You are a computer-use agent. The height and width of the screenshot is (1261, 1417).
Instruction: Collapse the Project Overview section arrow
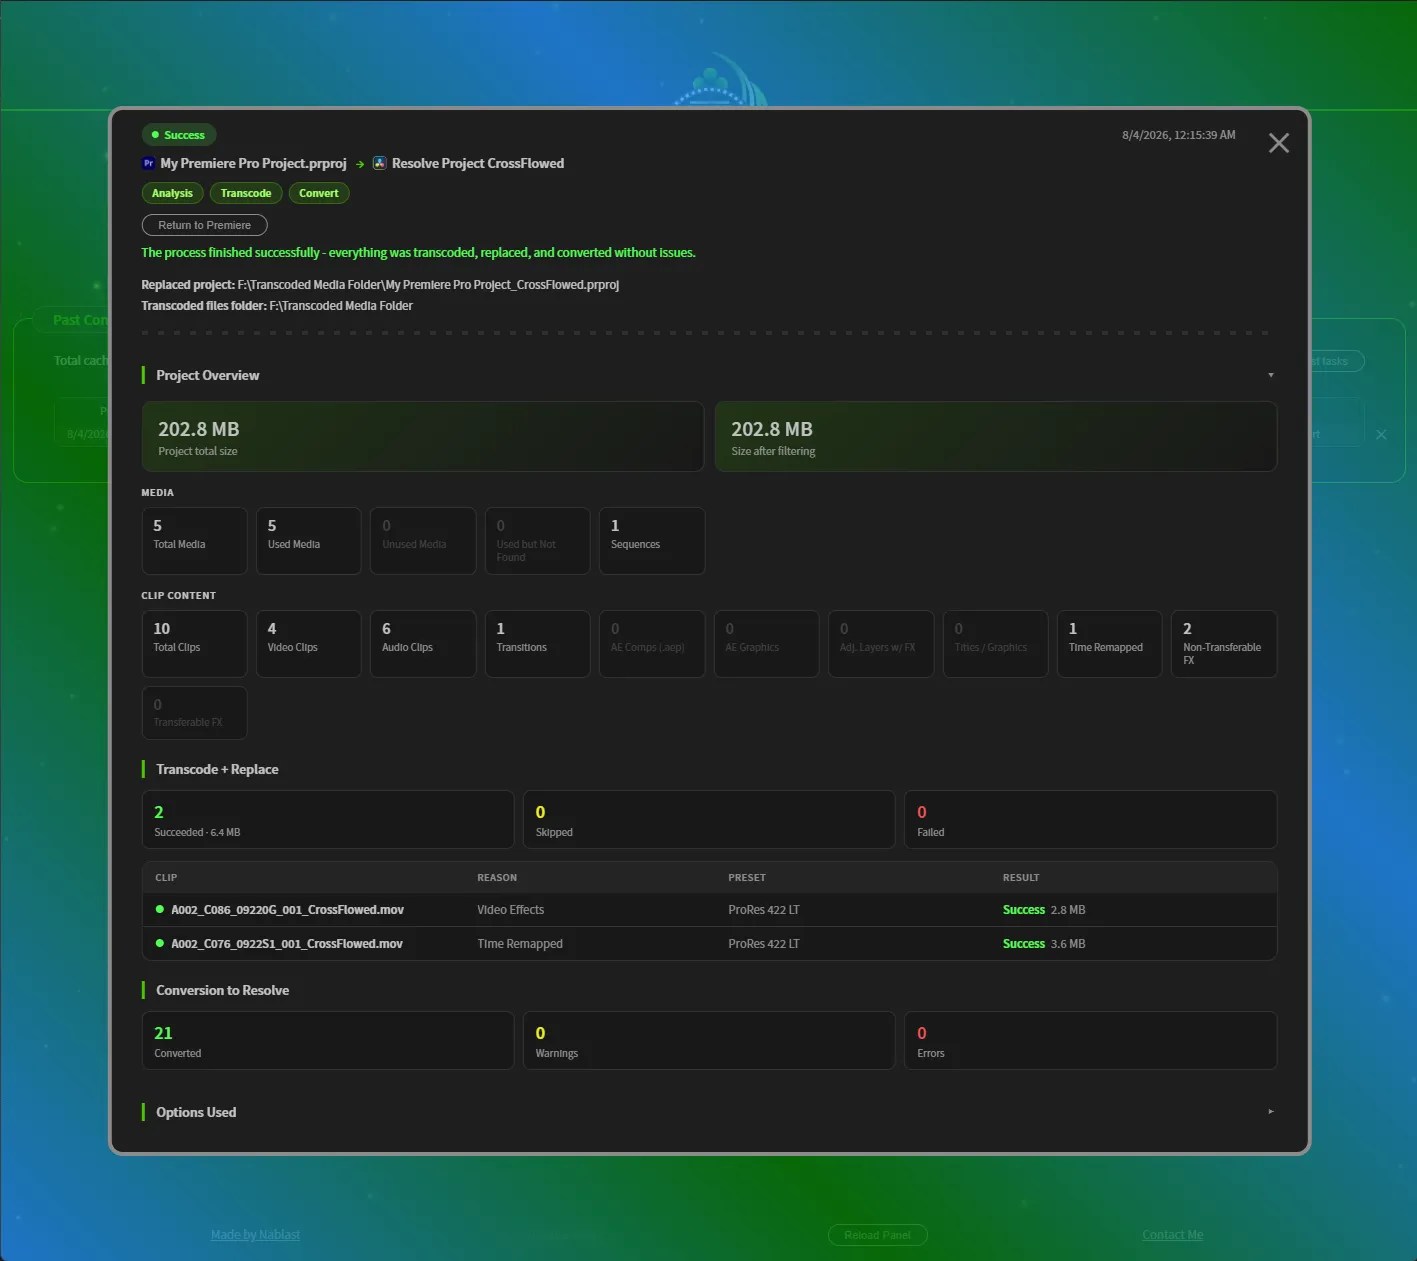[x=1271, y=375]
